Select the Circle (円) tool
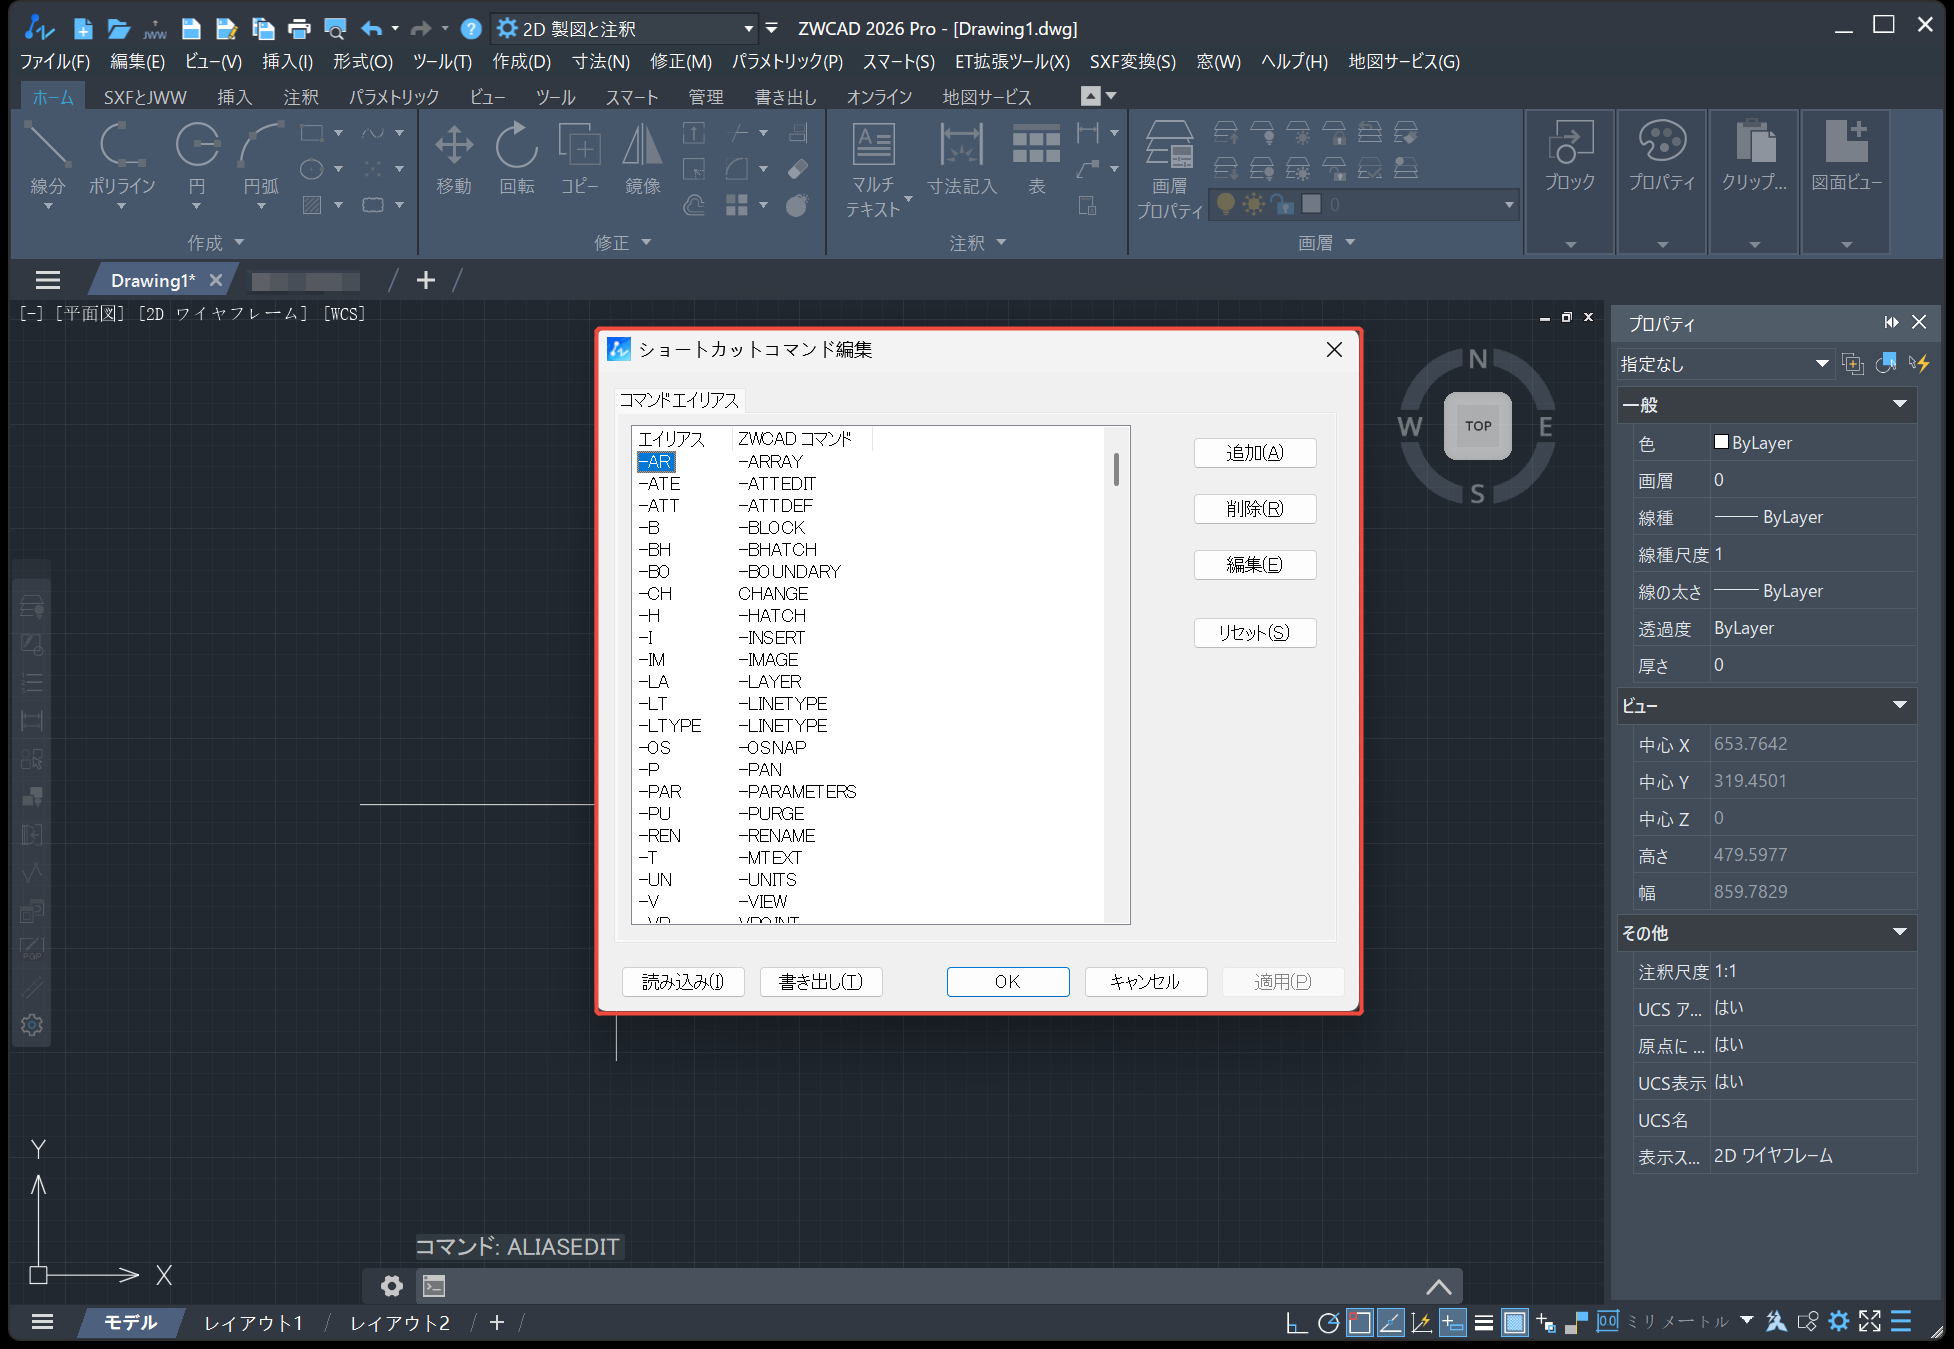 (x=197, y=160)
